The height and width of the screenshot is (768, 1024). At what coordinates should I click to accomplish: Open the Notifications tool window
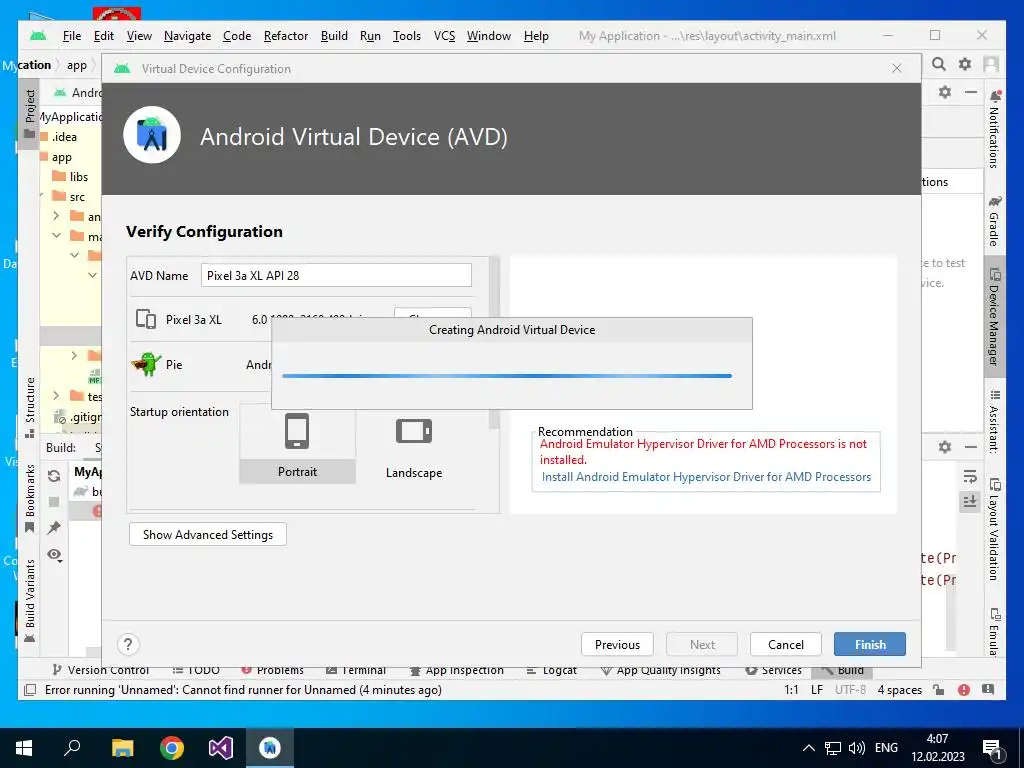point(994,129)
